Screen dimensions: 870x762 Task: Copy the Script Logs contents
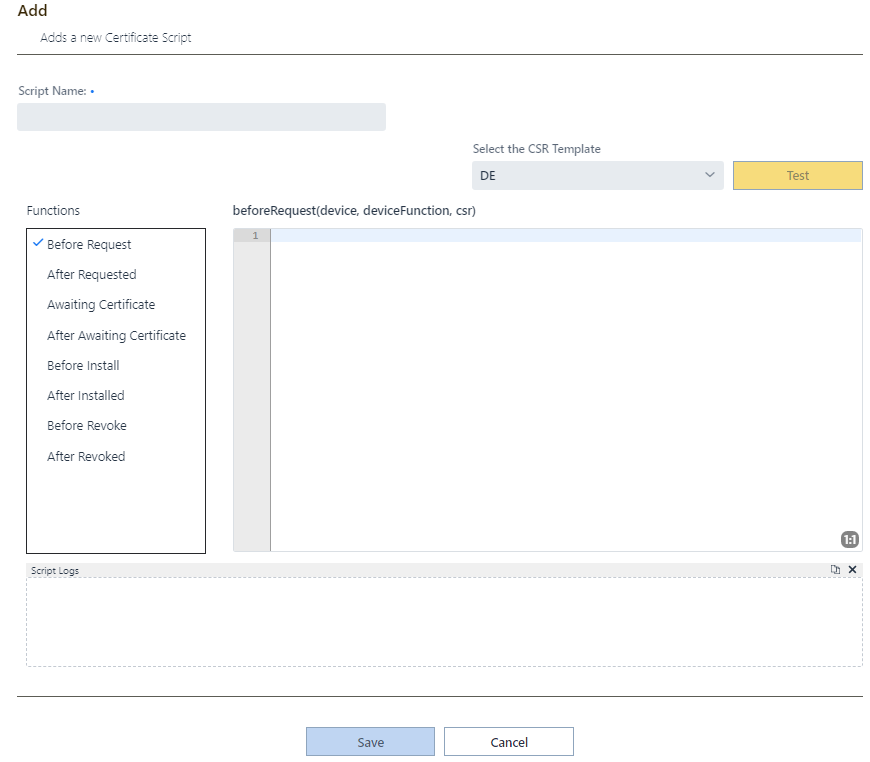coord(835,569)
